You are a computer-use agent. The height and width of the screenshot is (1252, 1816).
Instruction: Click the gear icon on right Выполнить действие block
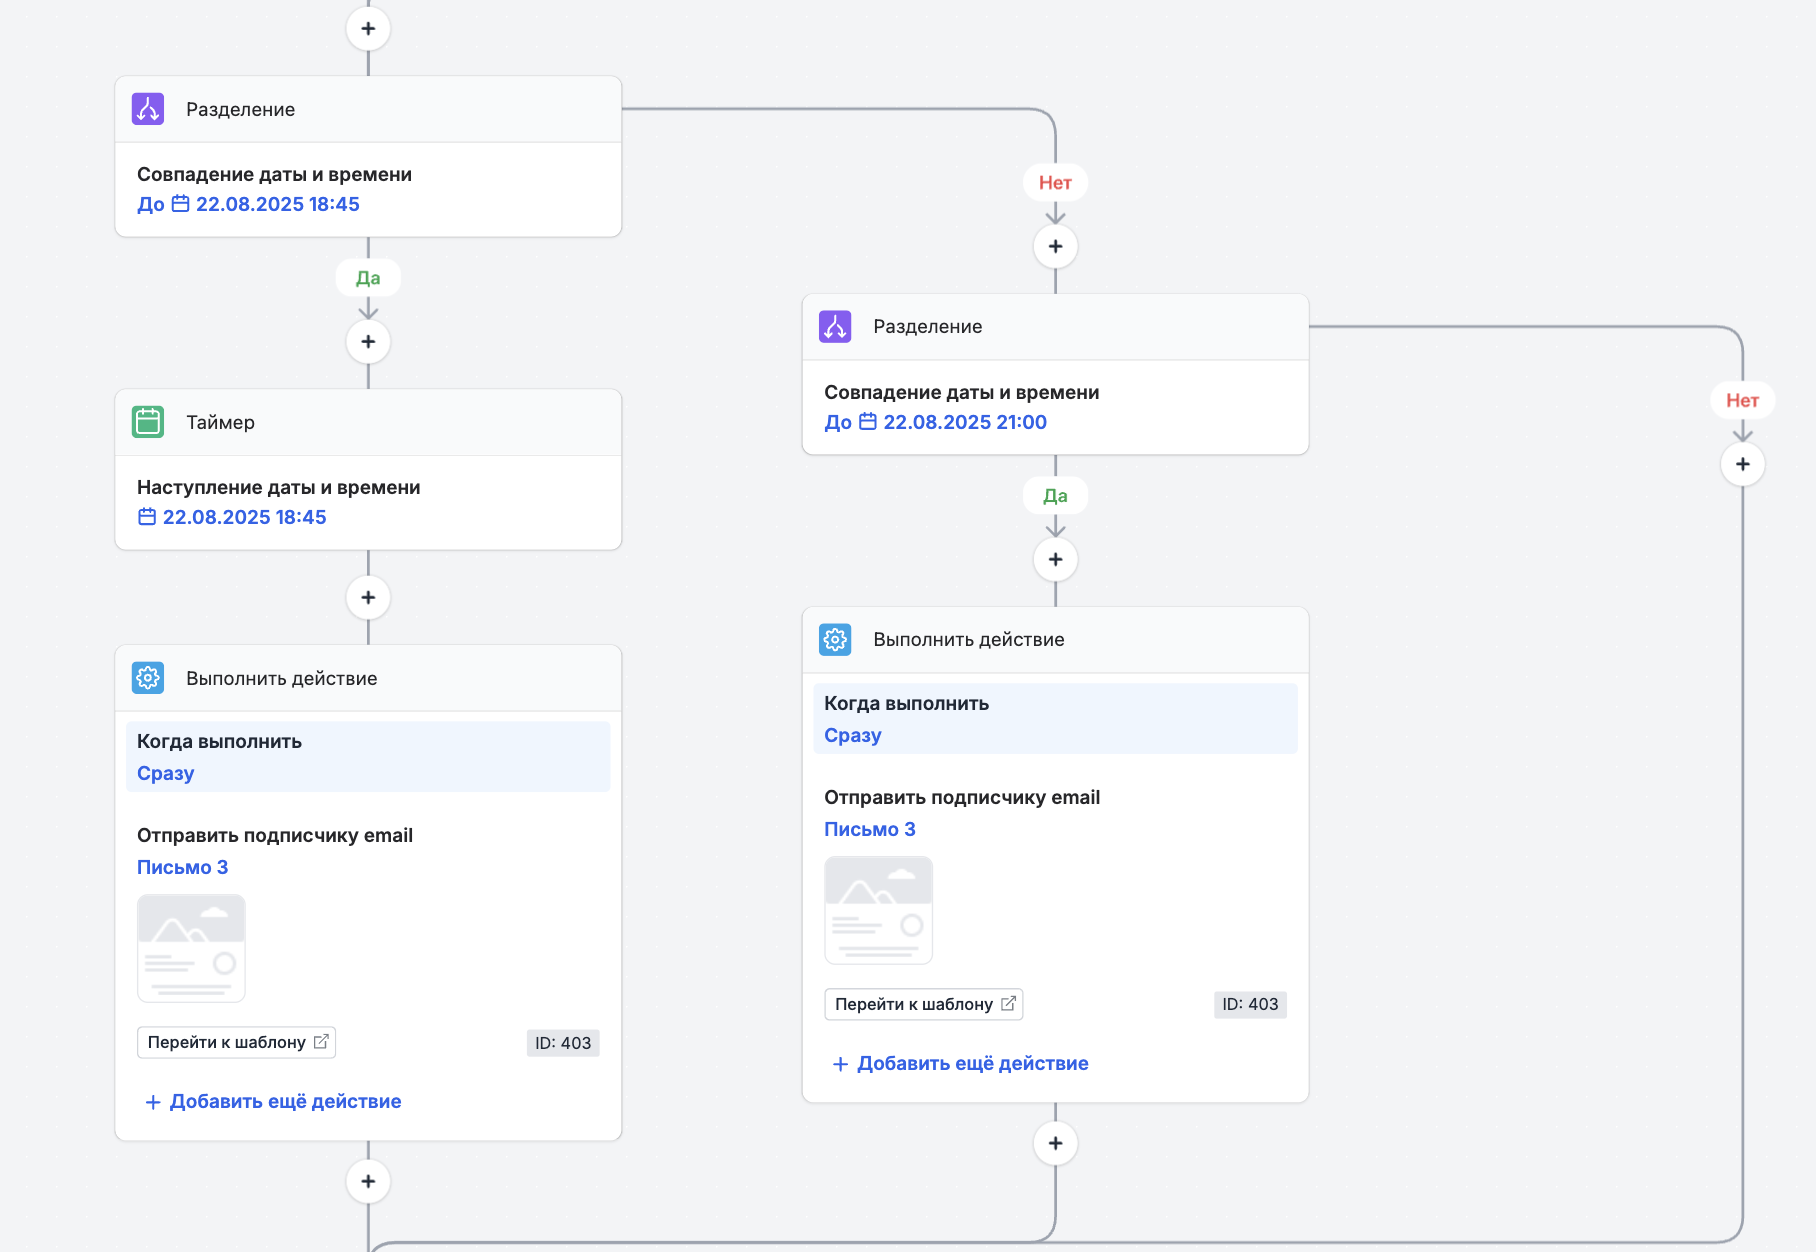836,639
